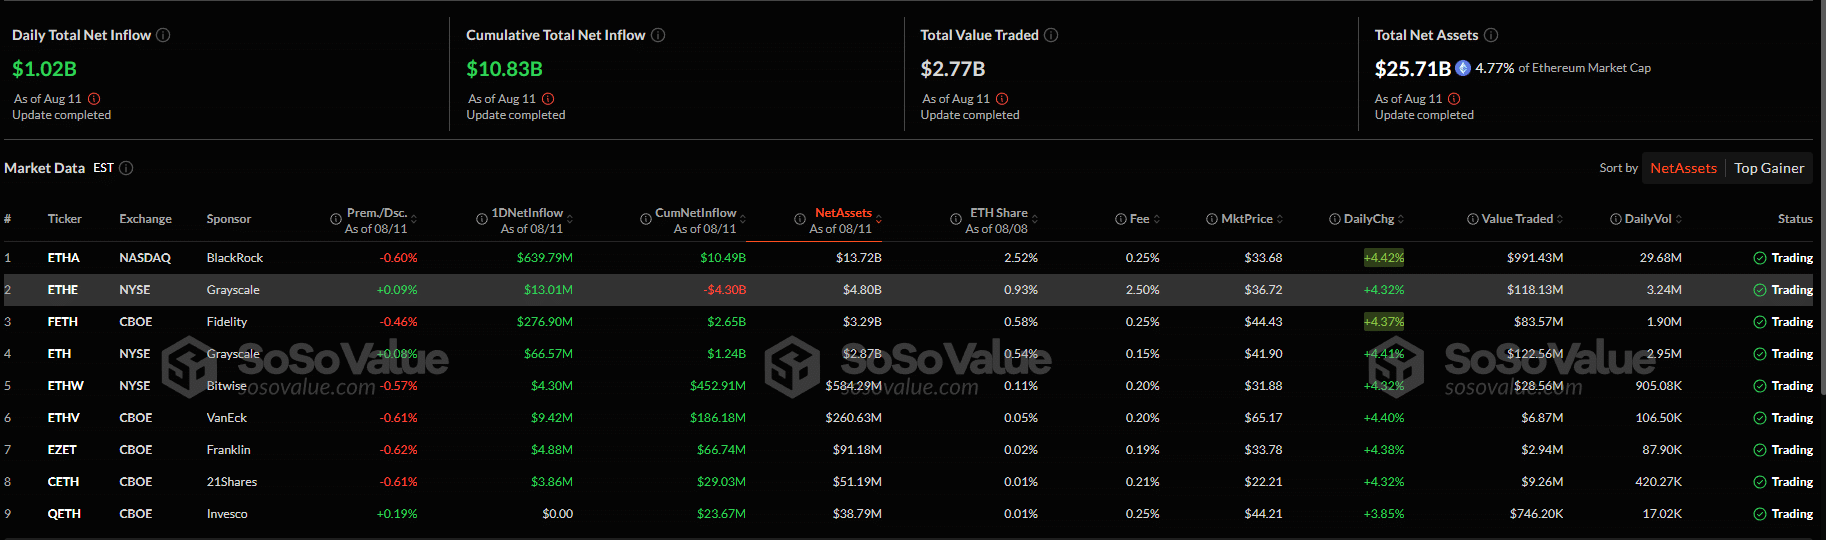Screen dimensions: 1826x540
Task: Open ETHA ticker link
Action: 63,258
